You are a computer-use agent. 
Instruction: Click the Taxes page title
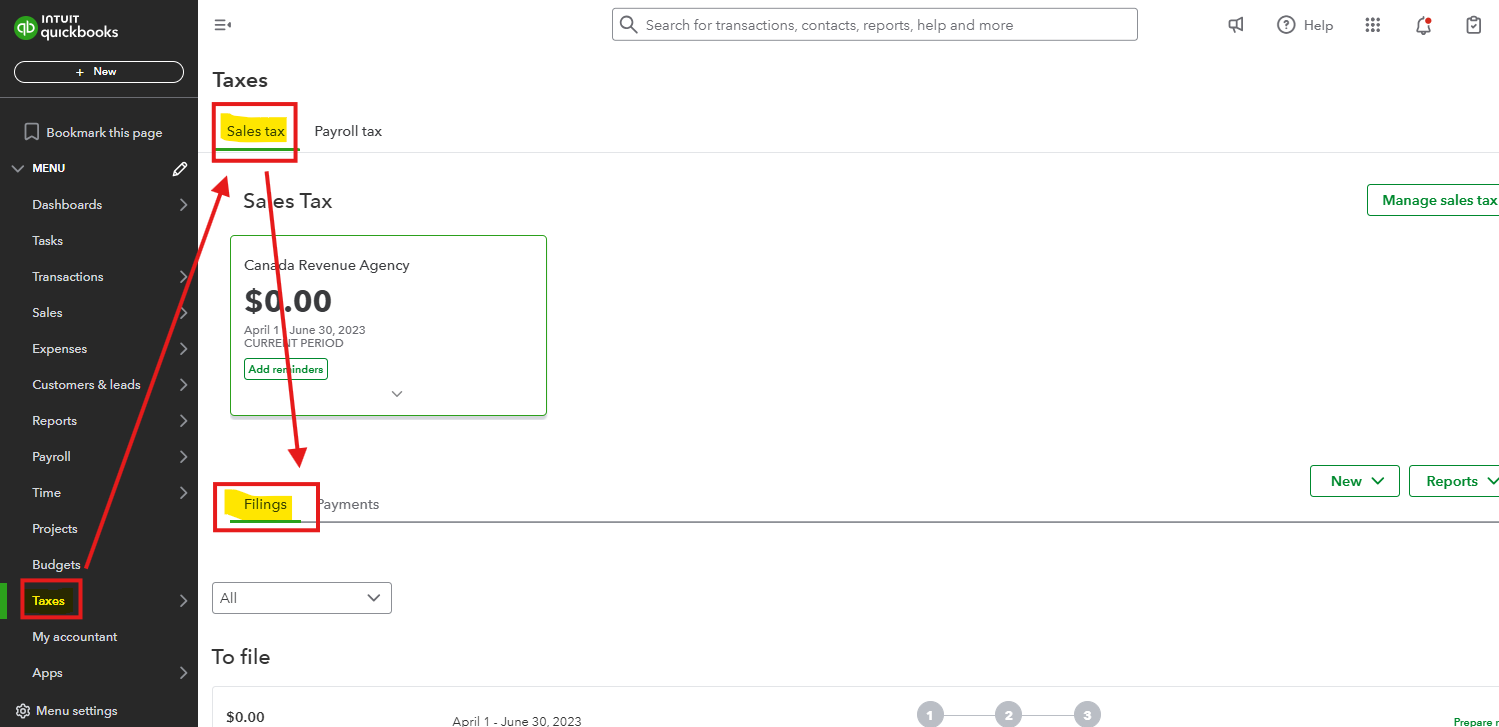pyautogui.click(x=241, y=80)
